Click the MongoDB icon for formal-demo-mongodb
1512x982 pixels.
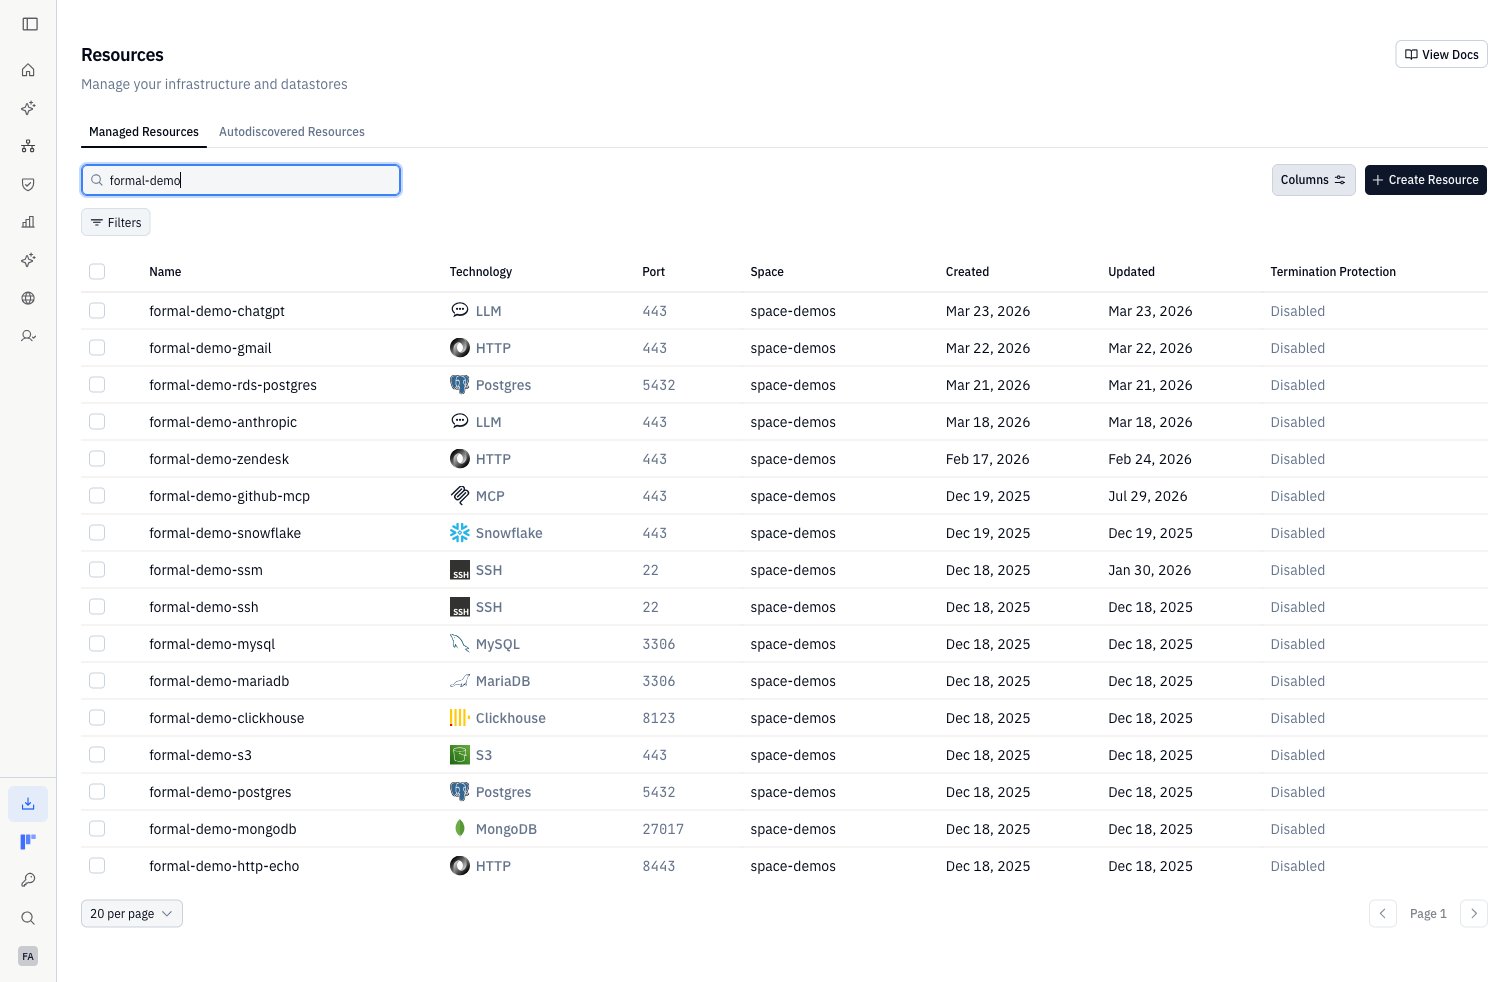point(460,829)
